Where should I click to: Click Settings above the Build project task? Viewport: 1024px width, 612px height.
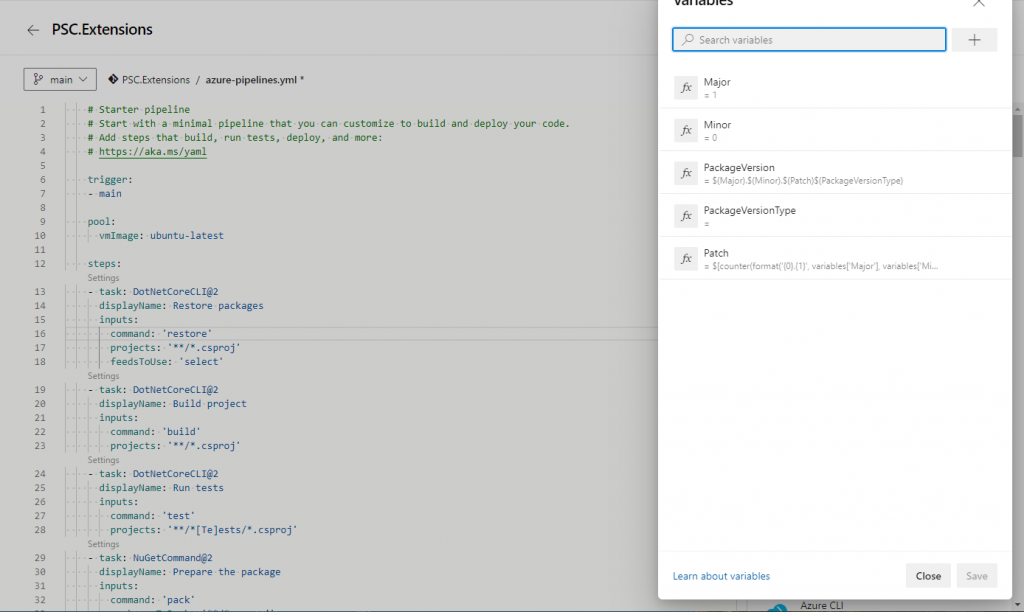(103, 376)
